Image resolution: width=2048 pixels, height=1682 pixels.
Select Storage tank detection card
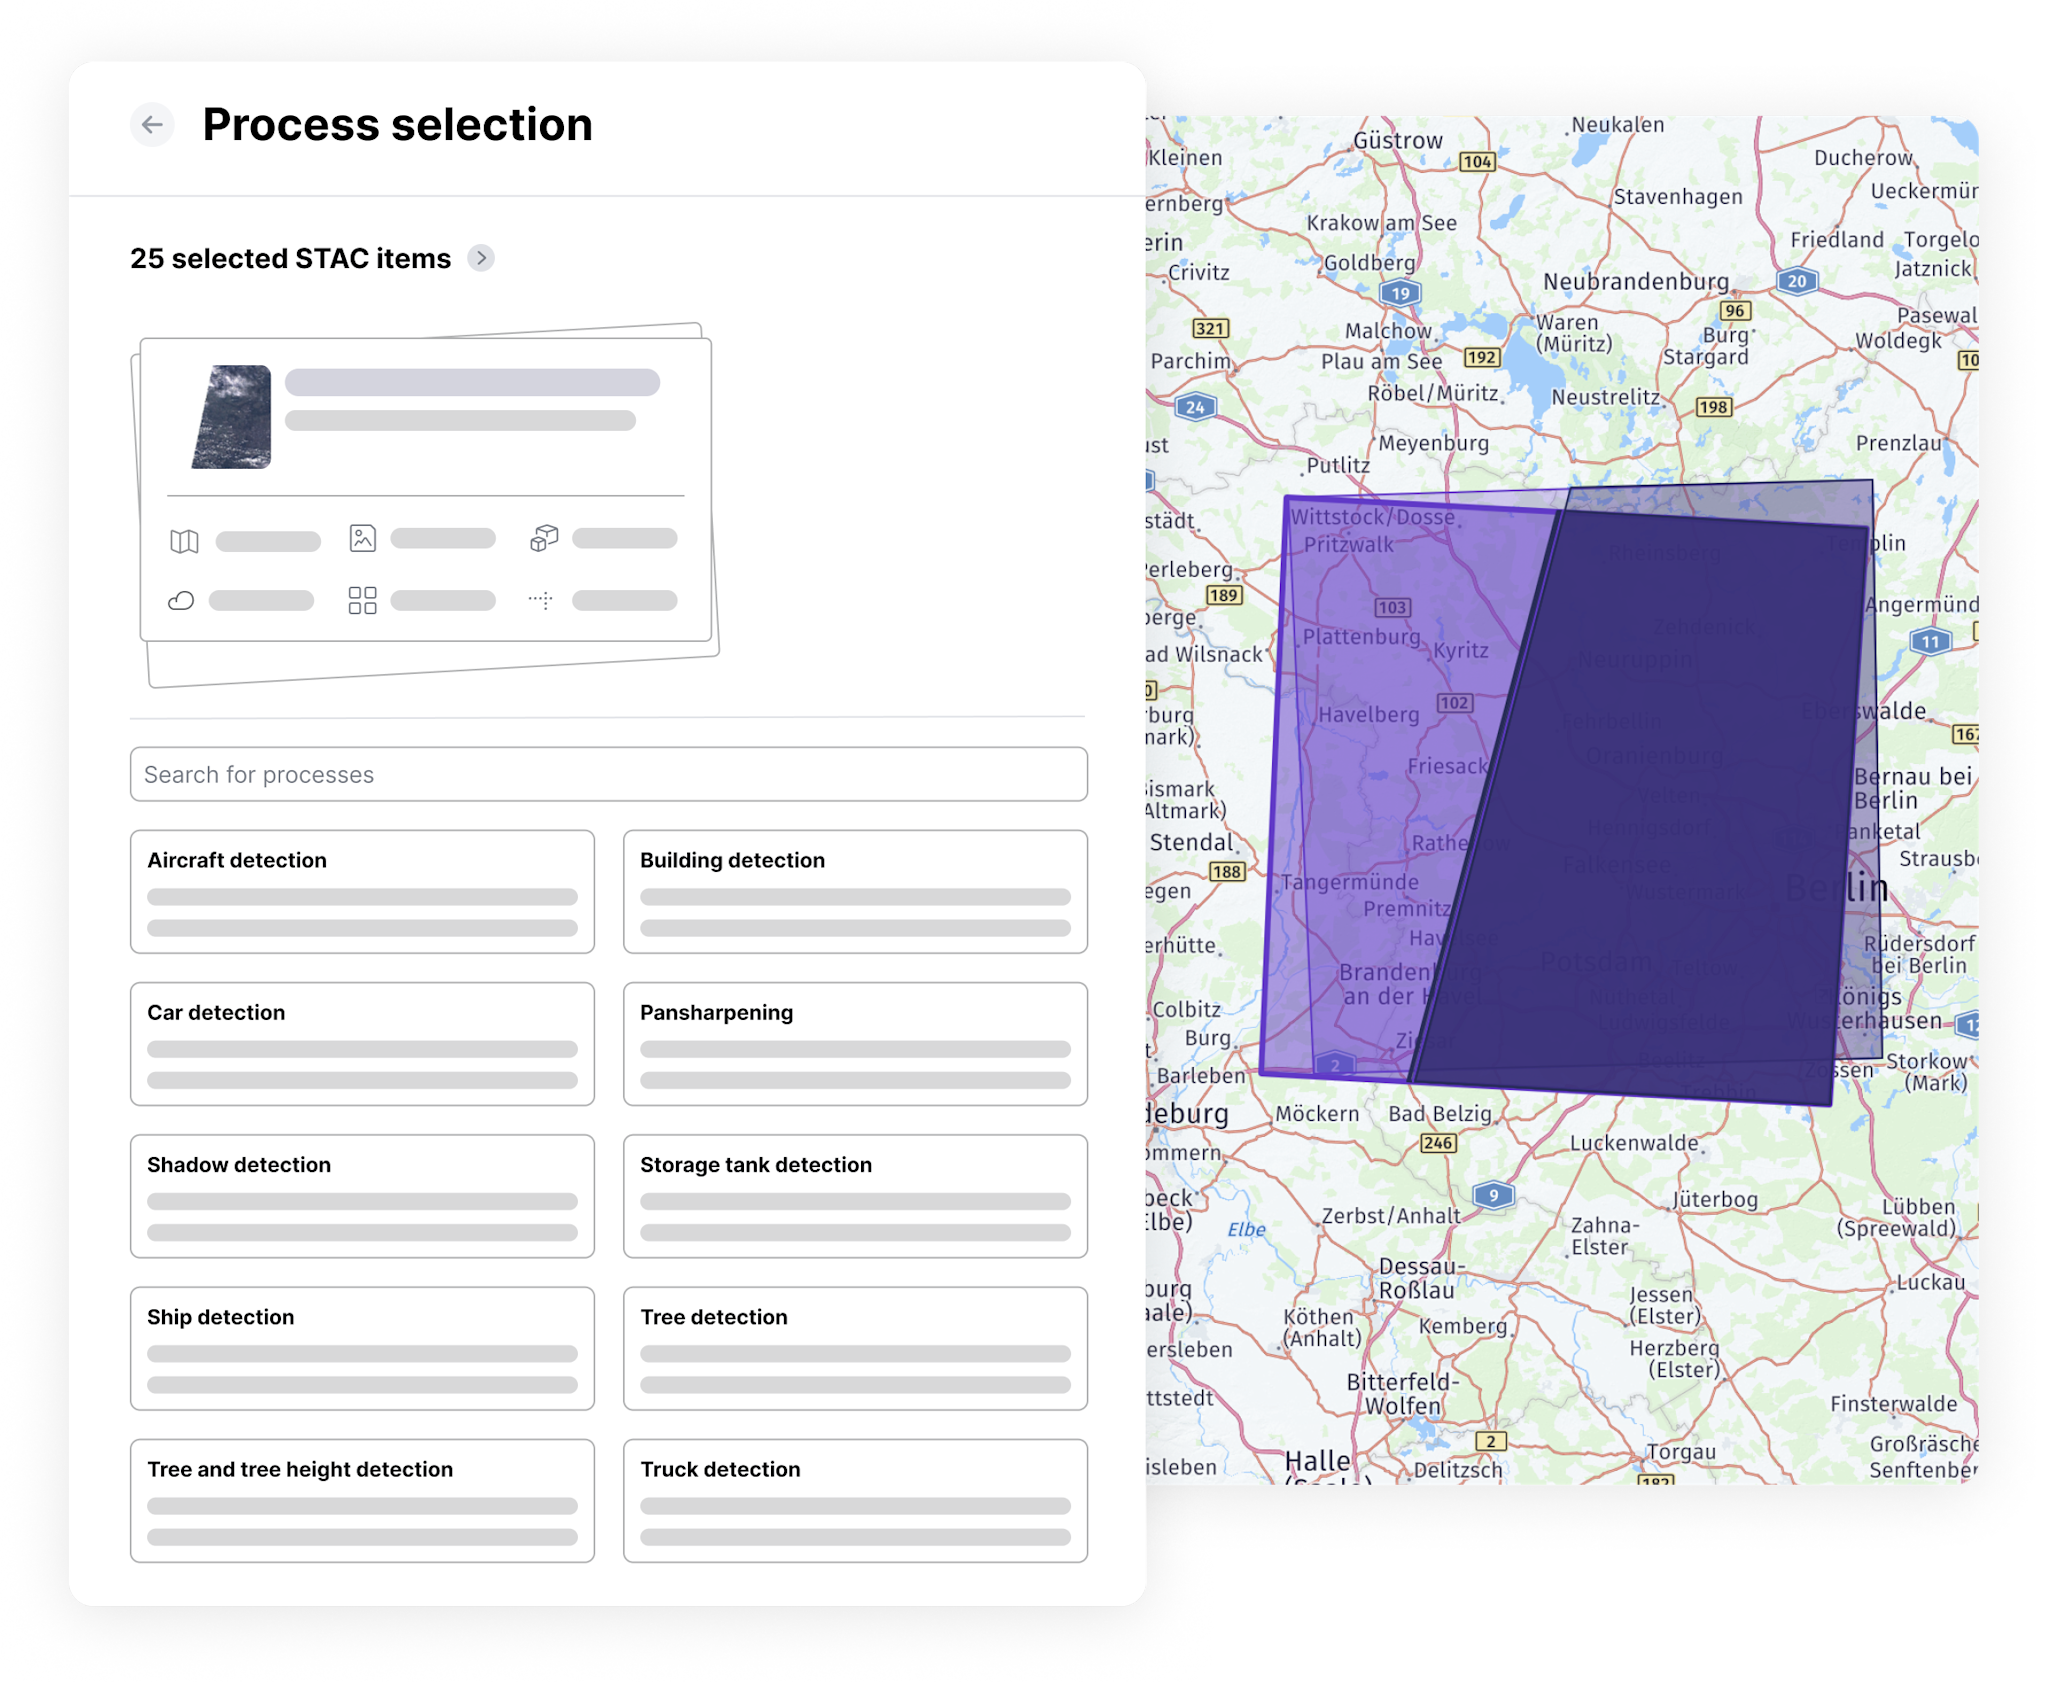coord(855,1195)
